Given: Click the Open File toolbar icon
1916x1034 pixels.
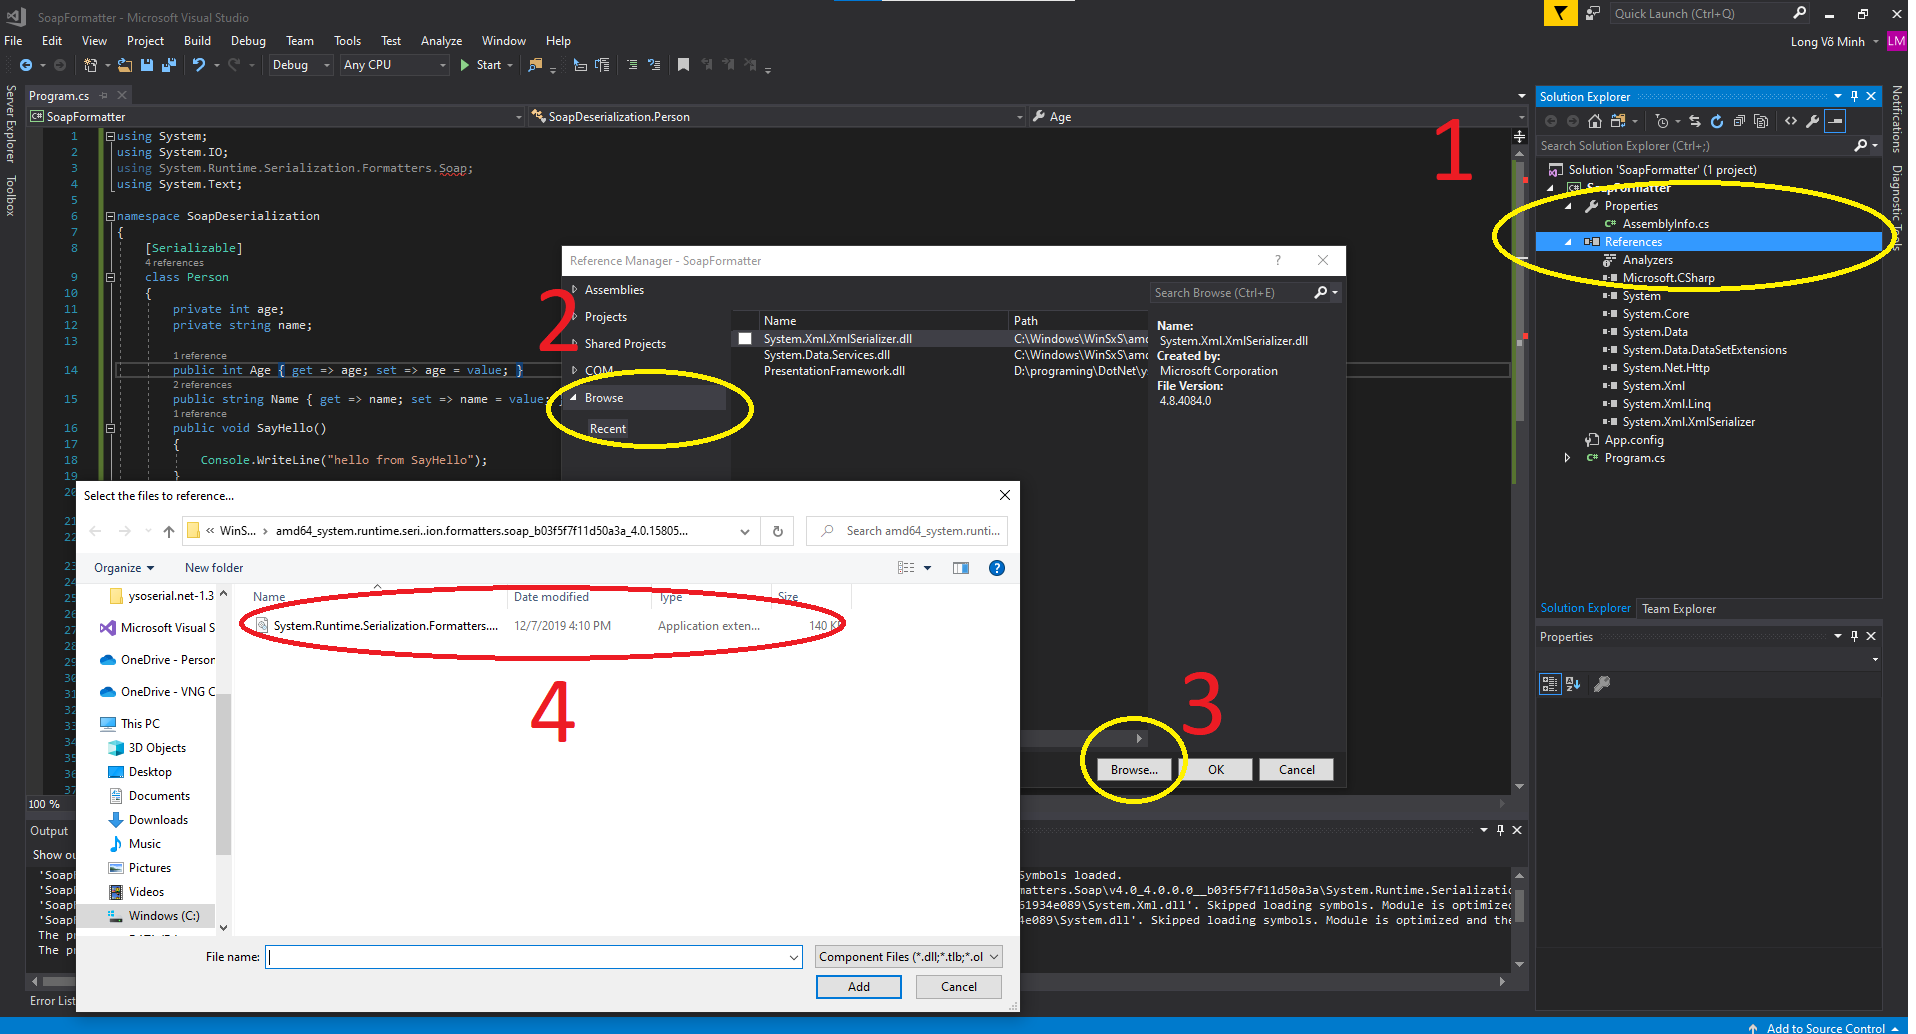Looking at the screenshot, I should tap(125, 65).
